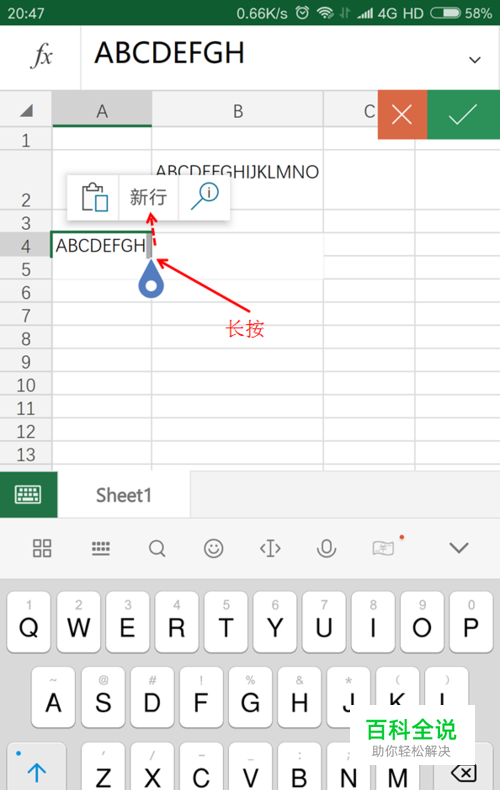The image size is (500, 790).
Task: Tap the S key
Action: [103, 697]
